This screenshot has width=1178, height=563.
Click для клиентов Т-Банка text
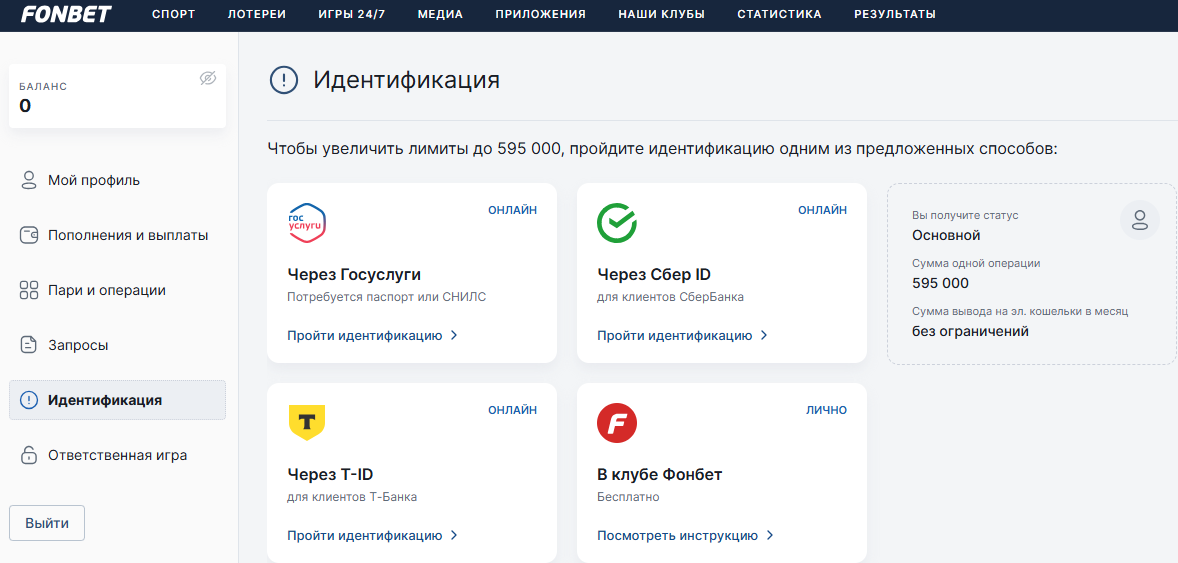[352, 497]
